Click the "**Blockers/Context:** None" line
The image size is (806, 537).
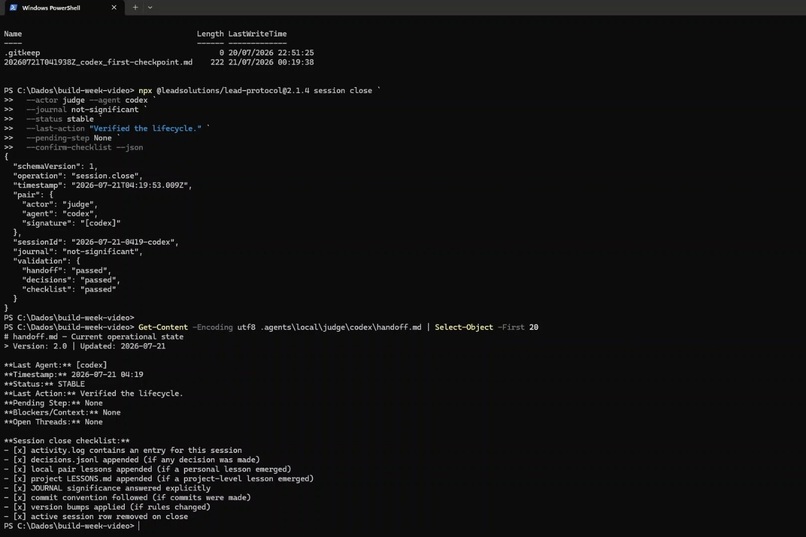[x=62, y=413]
